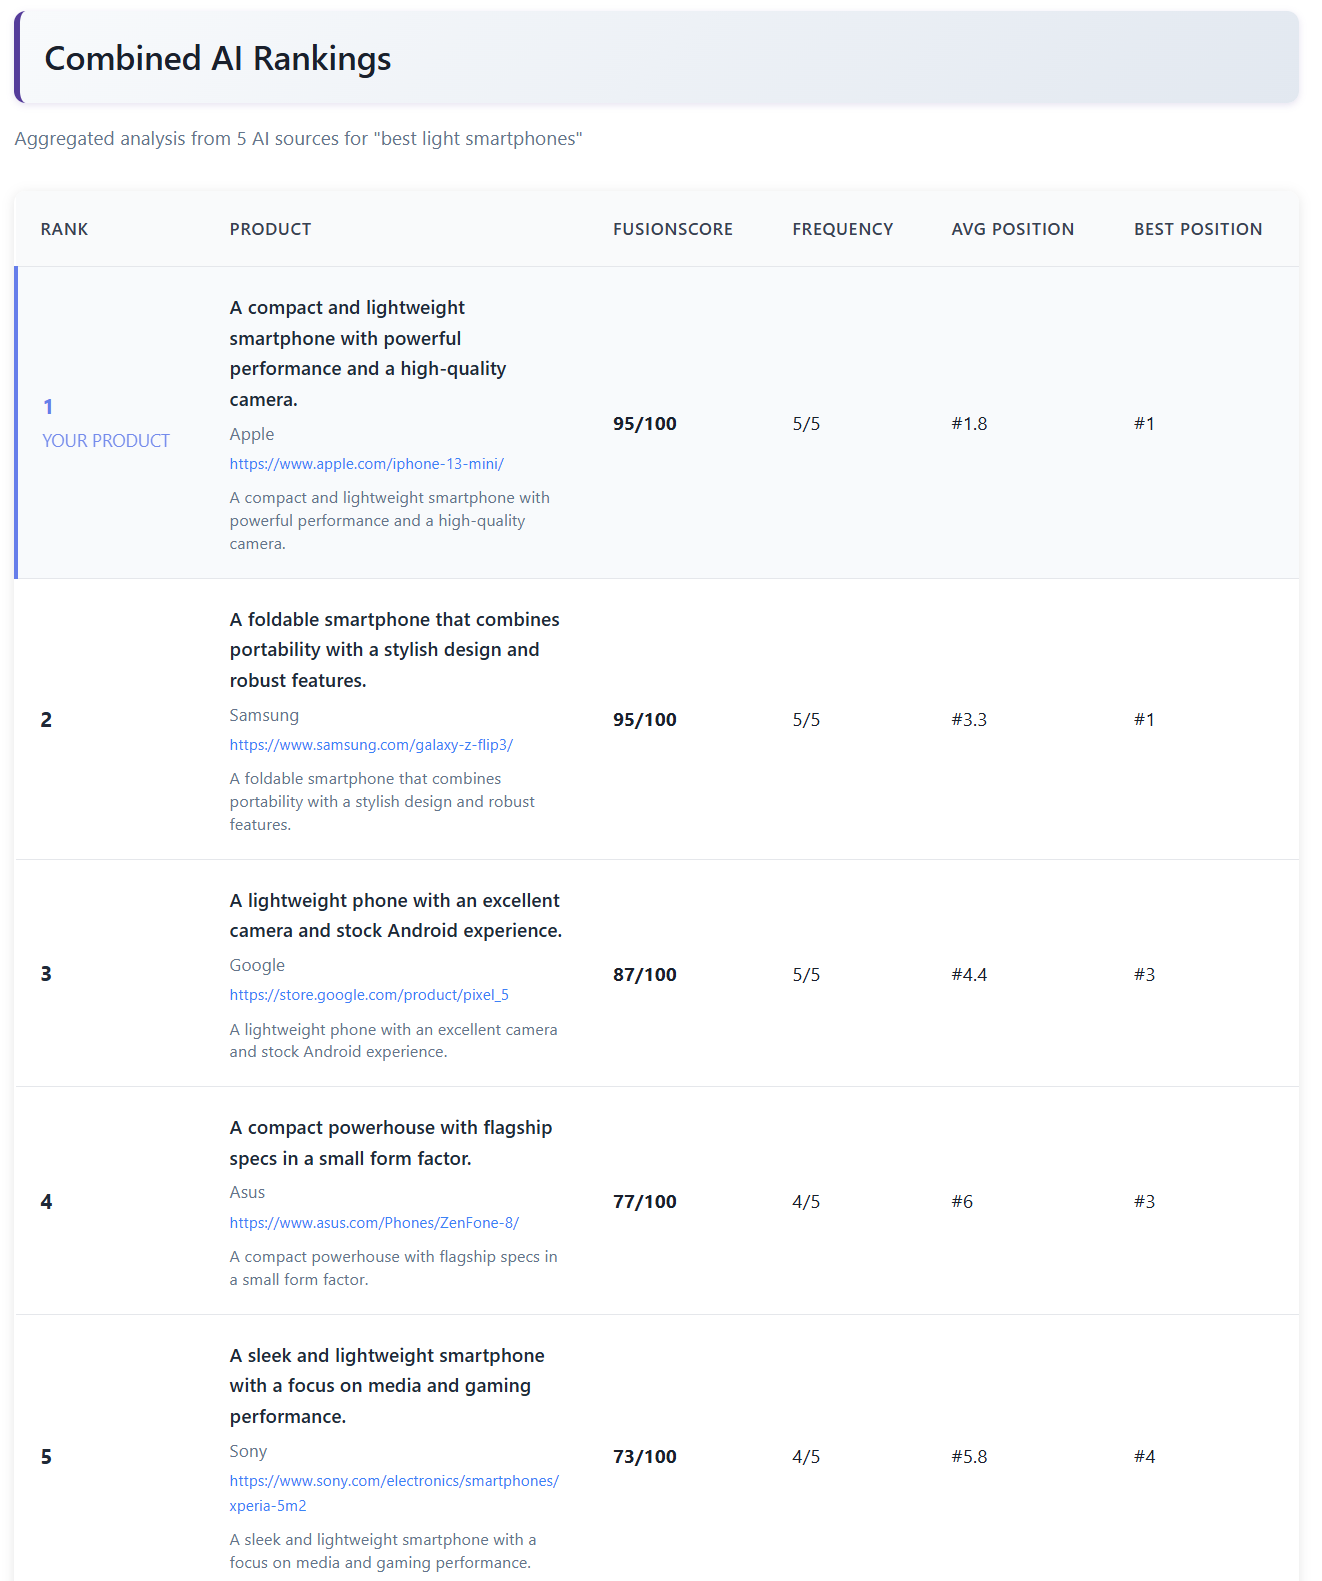Image resolution: width=1322 pixels, height=1581 pixels.
Task: Select the Sony brand name text
Action: [248, 1451]
